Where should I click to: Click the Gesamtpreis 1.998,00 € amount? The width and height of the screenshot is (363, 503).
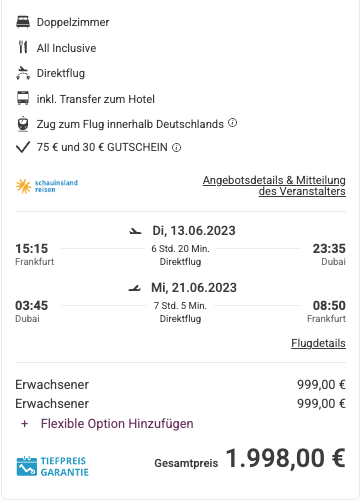click(286, 458)
